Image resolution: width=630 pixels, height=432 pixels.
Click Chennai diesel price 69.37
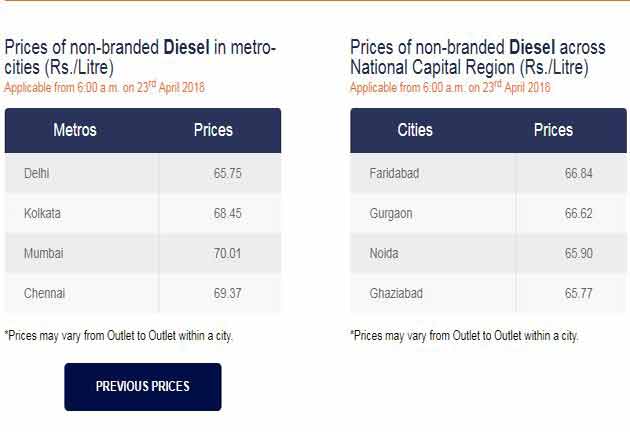click(228, 293)
